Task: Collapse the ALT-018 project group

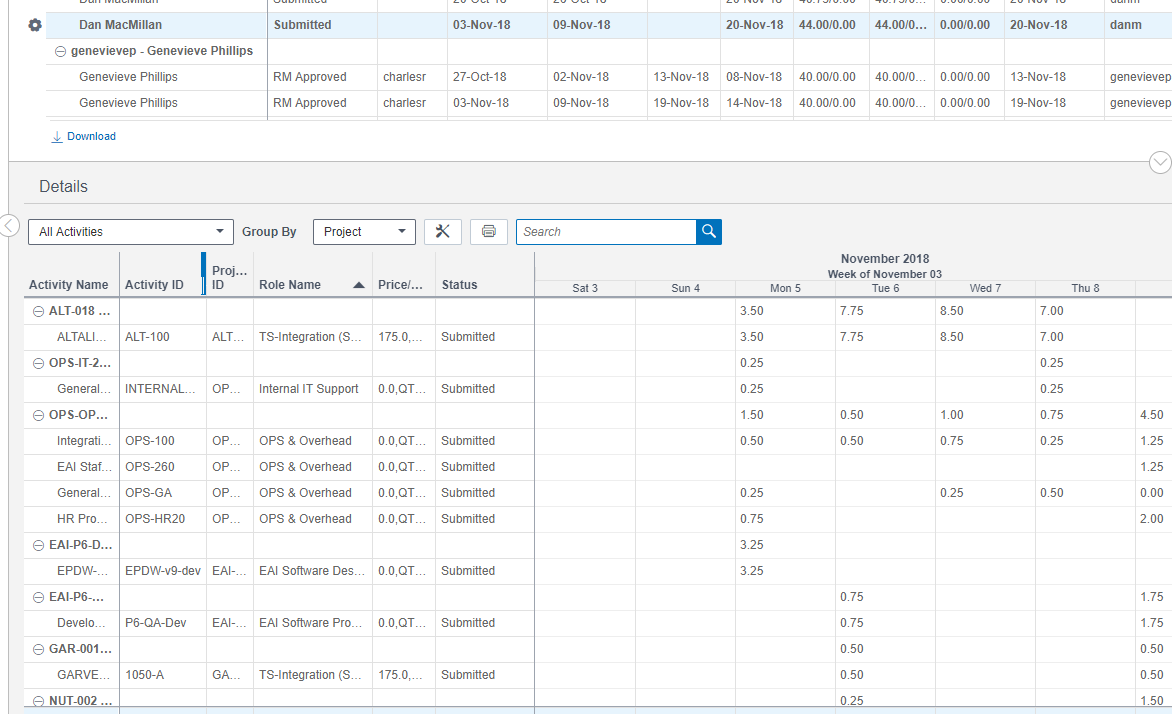Action: [x=39, y=311]
